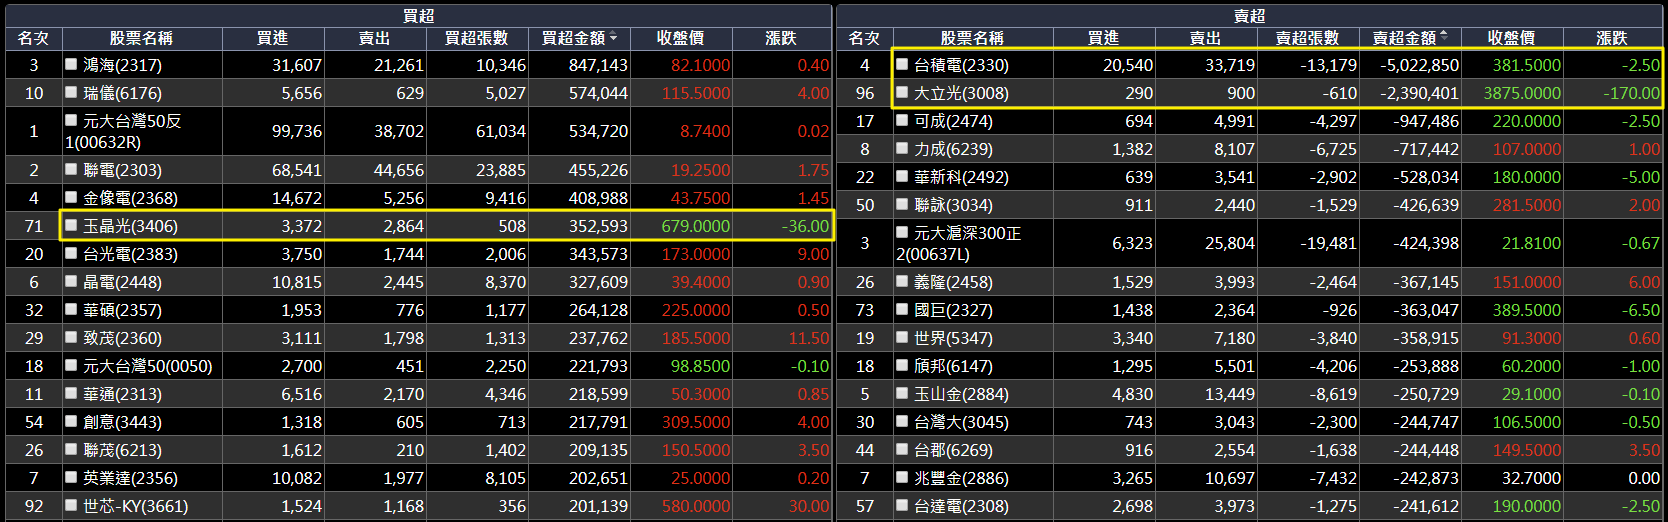This screenshot has width=1668, height=522.
Task: Tick the checkbox for 台積電(2330)
Action: (x=902, y=64)
